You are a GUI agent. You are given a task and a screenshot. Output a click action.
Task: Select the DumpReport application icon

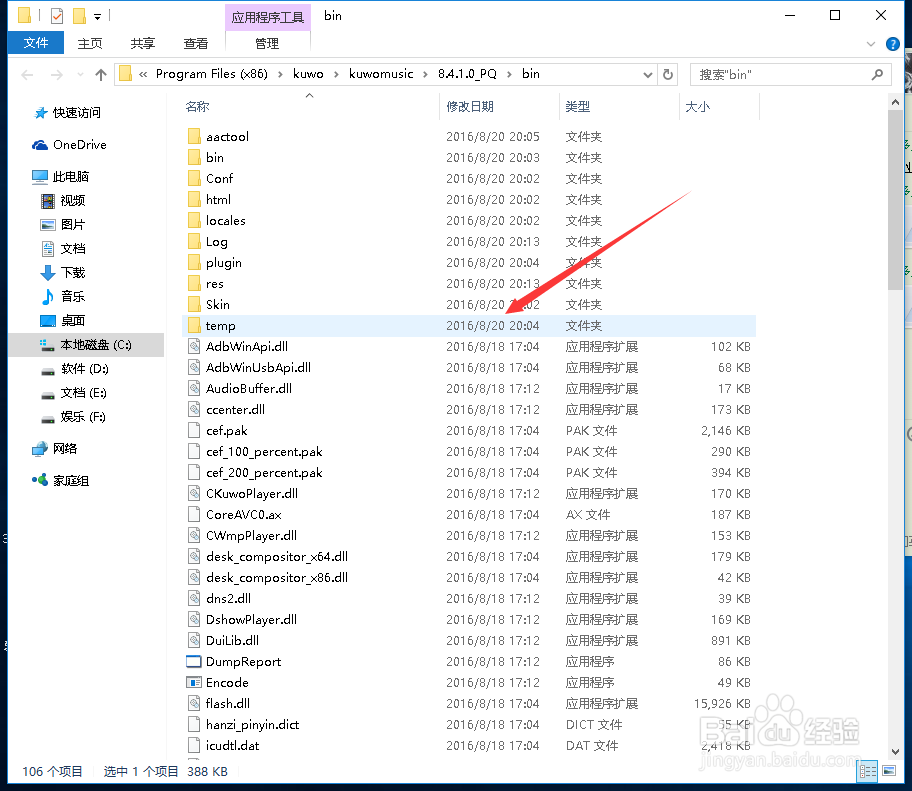coord(194,661)
